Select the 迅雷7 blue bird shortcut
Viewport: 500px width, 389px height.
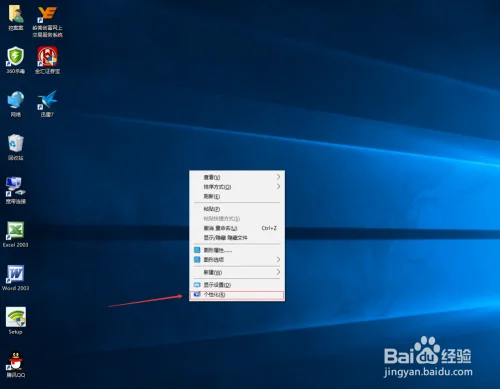tap(47, 104)
